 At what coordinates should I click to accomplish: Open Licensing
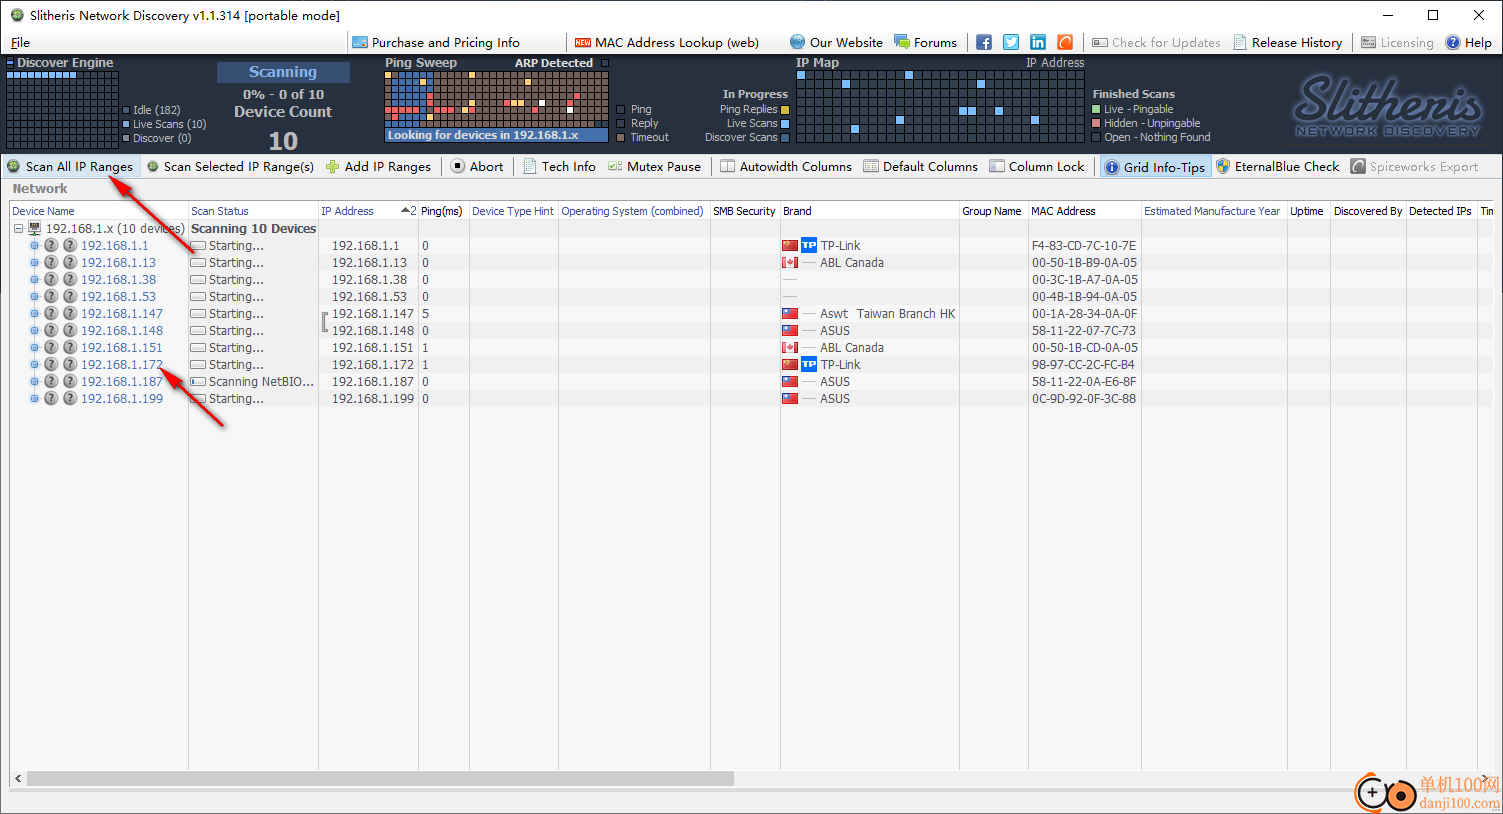coord(1397,43)
